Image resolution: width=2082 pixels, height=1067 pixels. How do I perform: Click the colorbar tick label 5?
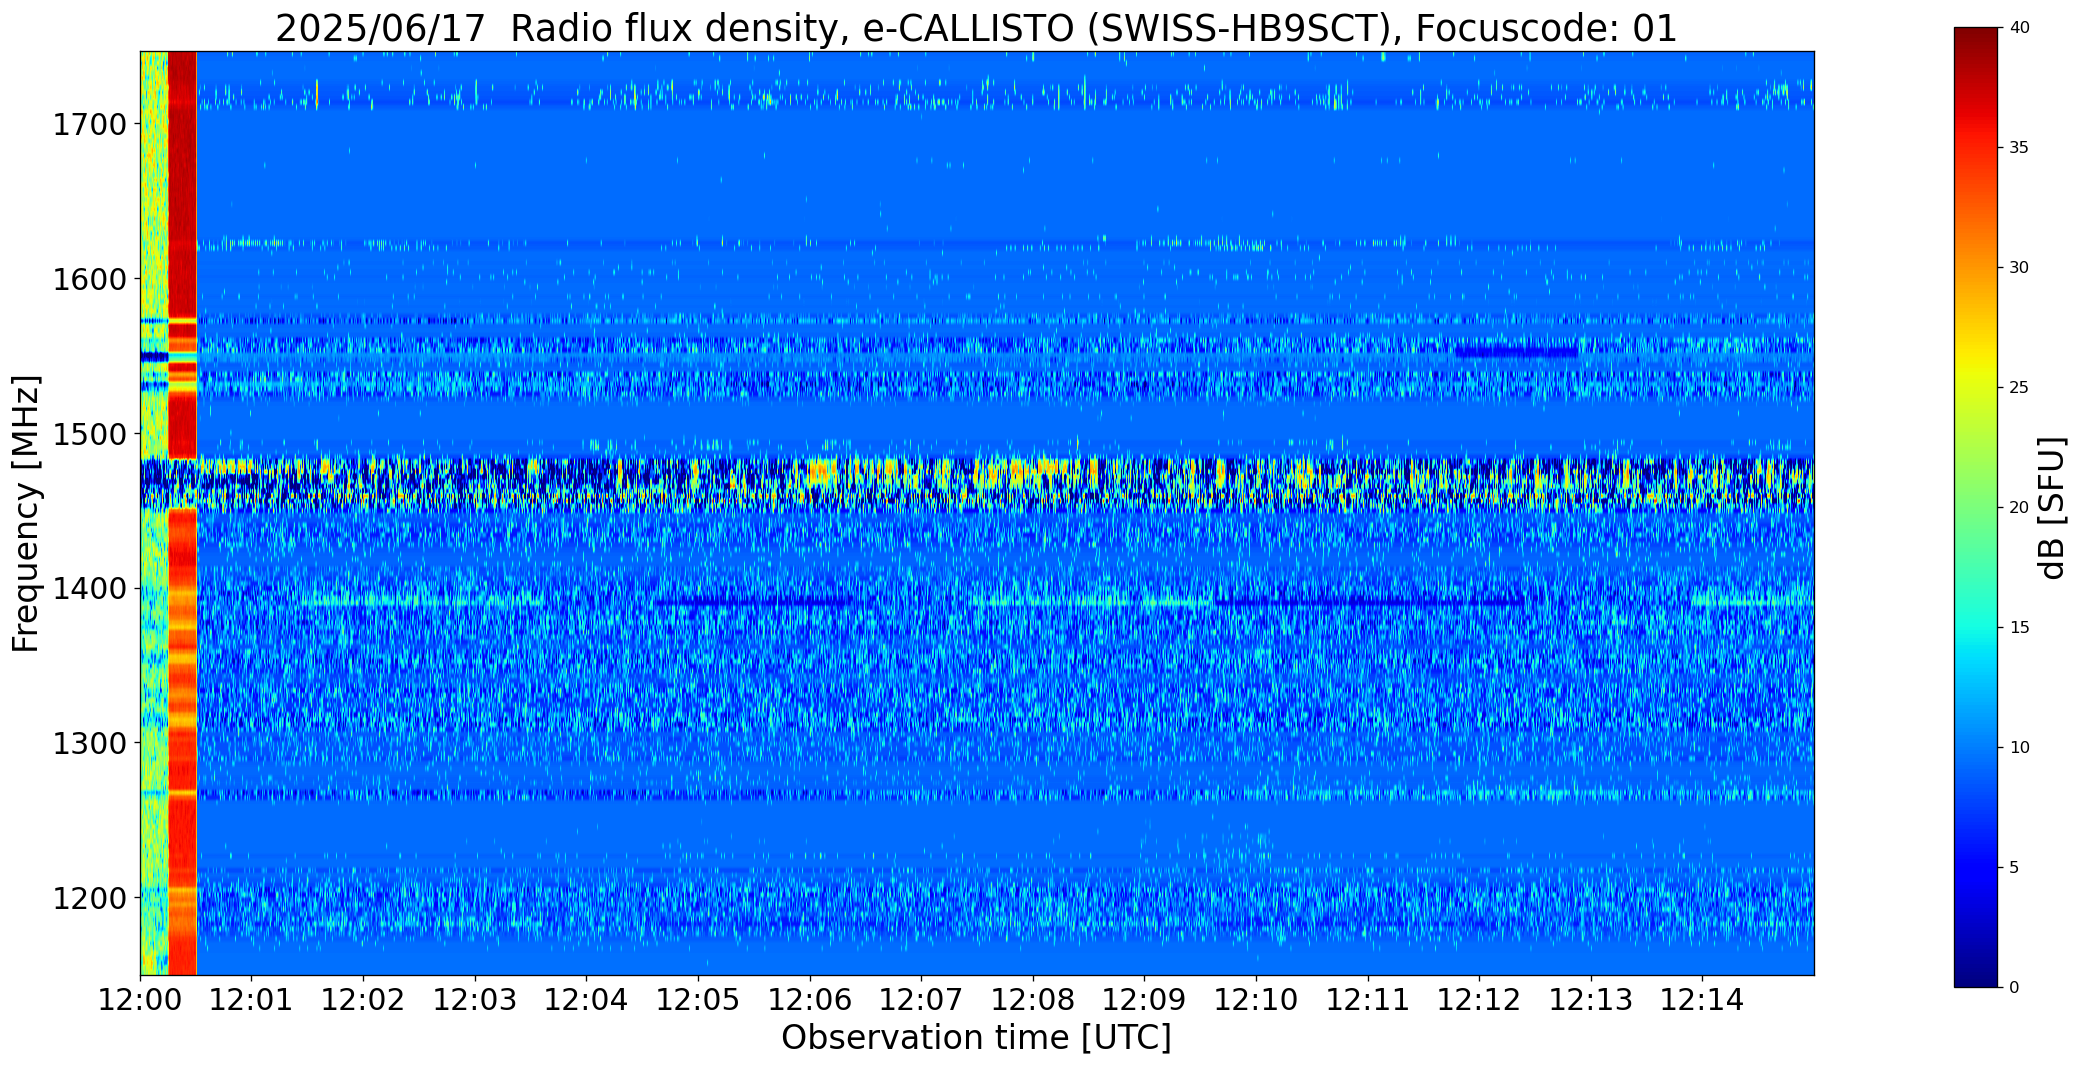(x=2014, y=868)
